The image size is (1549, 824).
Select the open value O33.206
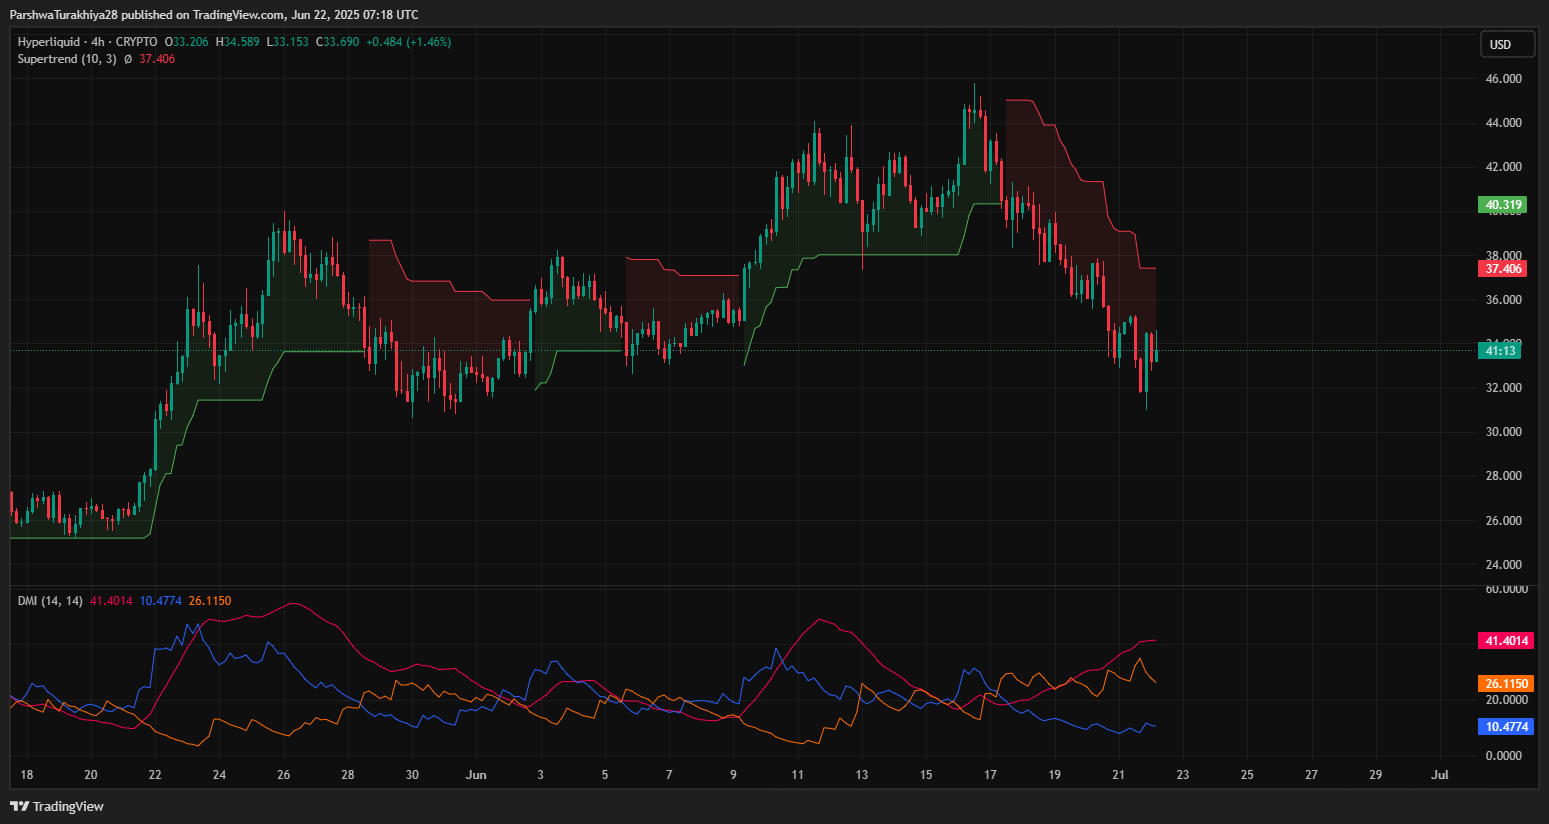(187, 42)
